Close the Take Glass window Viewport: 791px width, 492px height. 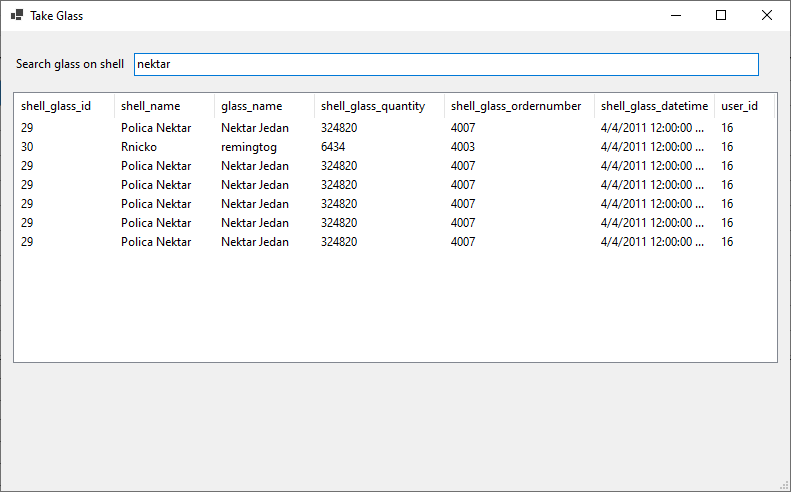[x=767, y=15]
